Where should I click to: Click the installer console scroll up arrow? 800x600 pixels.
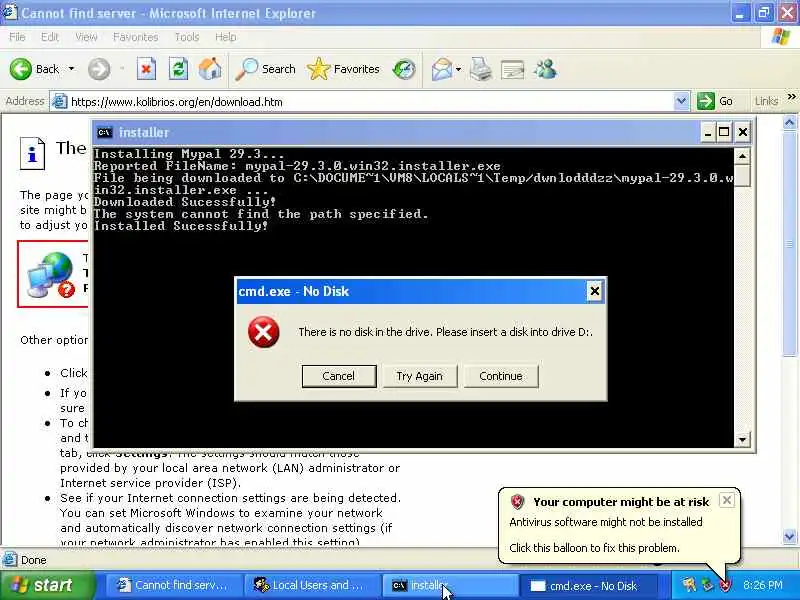742,156
